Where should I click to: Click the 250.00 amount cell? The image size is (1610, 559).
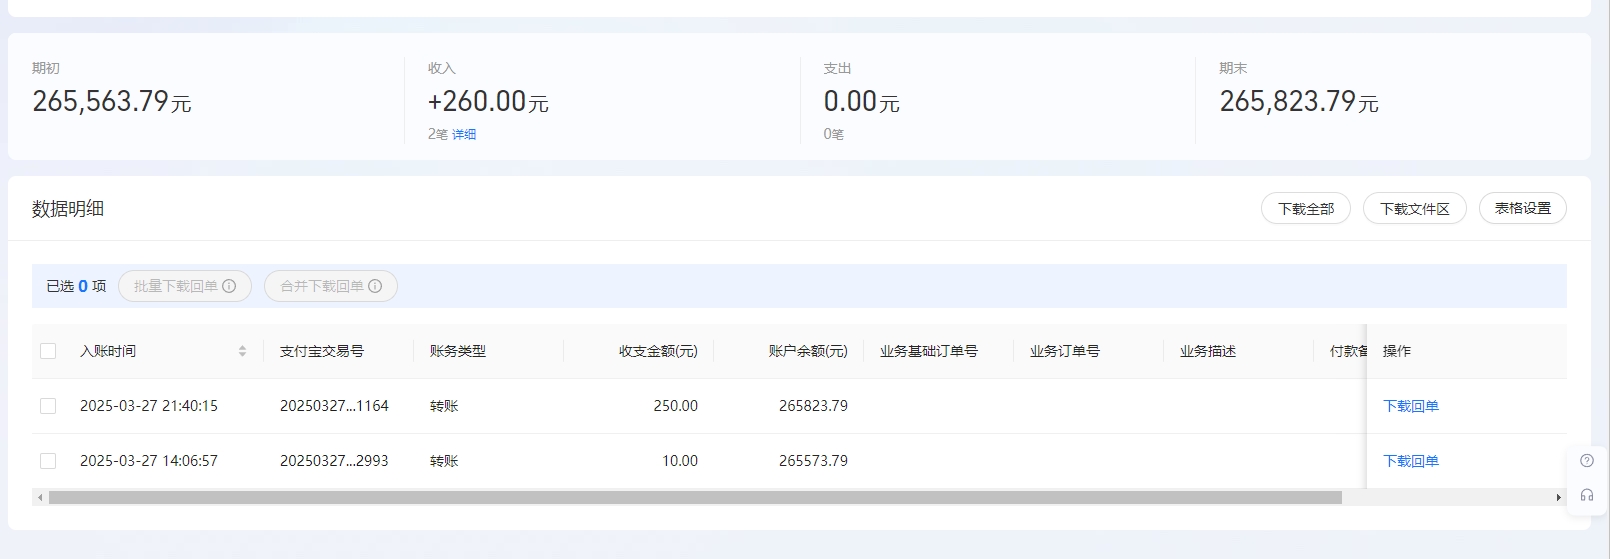click(x=676, y=406)
